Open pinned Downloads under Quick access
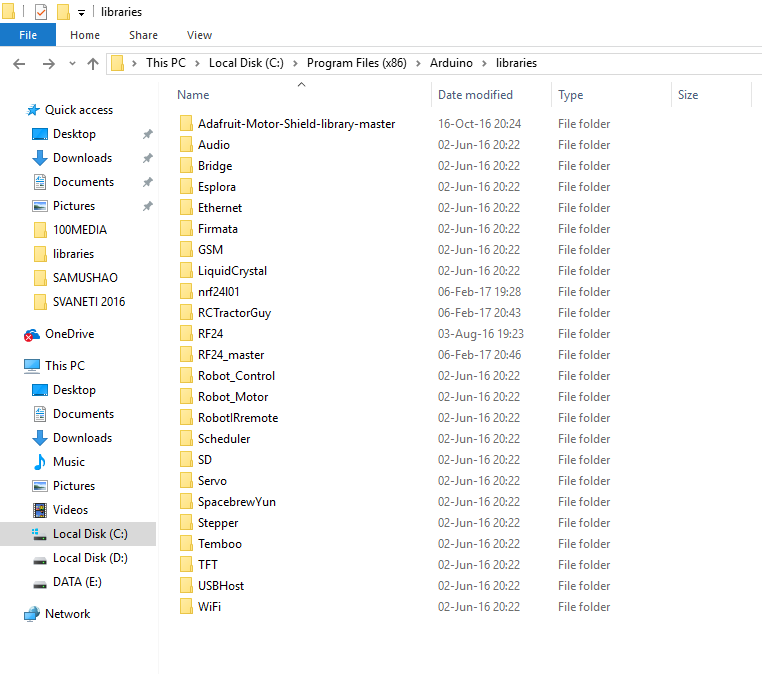Image resolution: width=762 pixels, height=674 pixels. (83, 158)
